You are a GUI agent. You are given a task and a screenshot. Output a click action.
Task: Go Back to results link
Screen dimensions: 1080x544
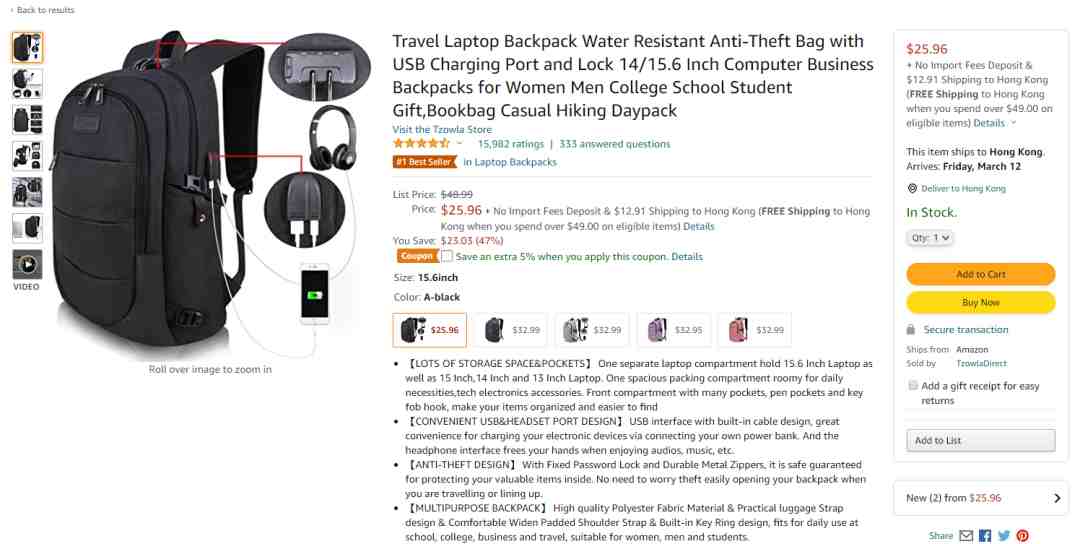tap(42, 10)
